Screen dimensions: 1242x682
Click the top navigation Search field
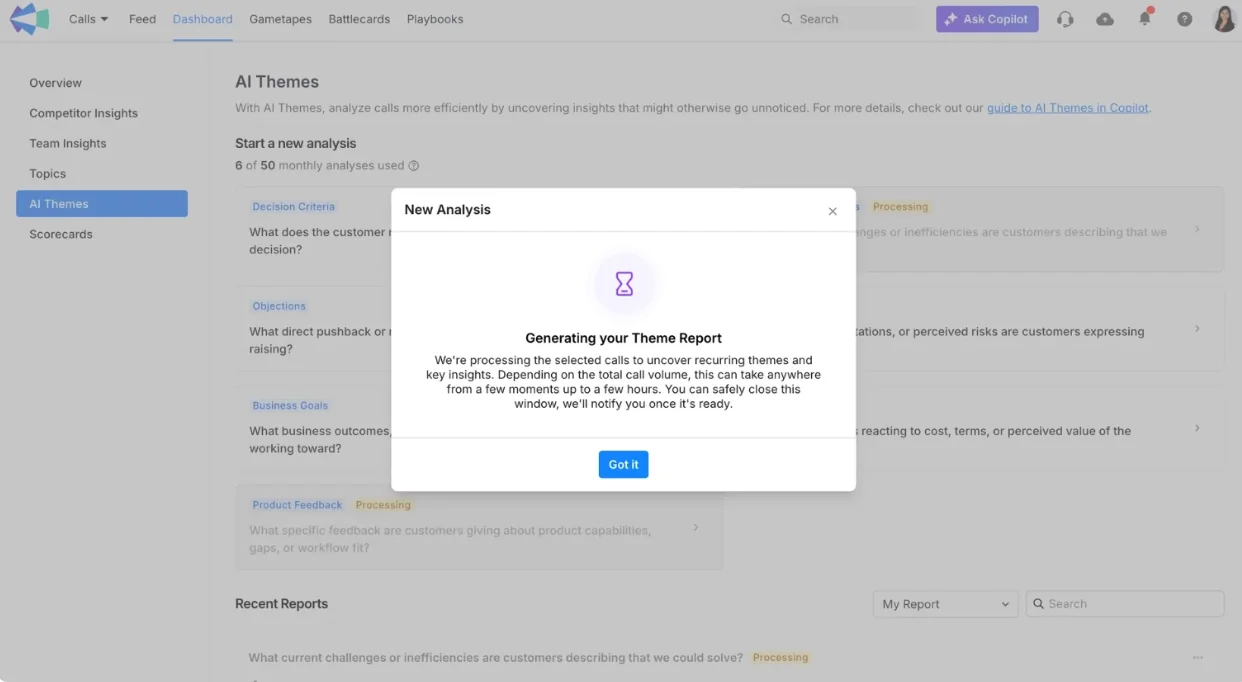pyautogui.click(x=847, y=19)
